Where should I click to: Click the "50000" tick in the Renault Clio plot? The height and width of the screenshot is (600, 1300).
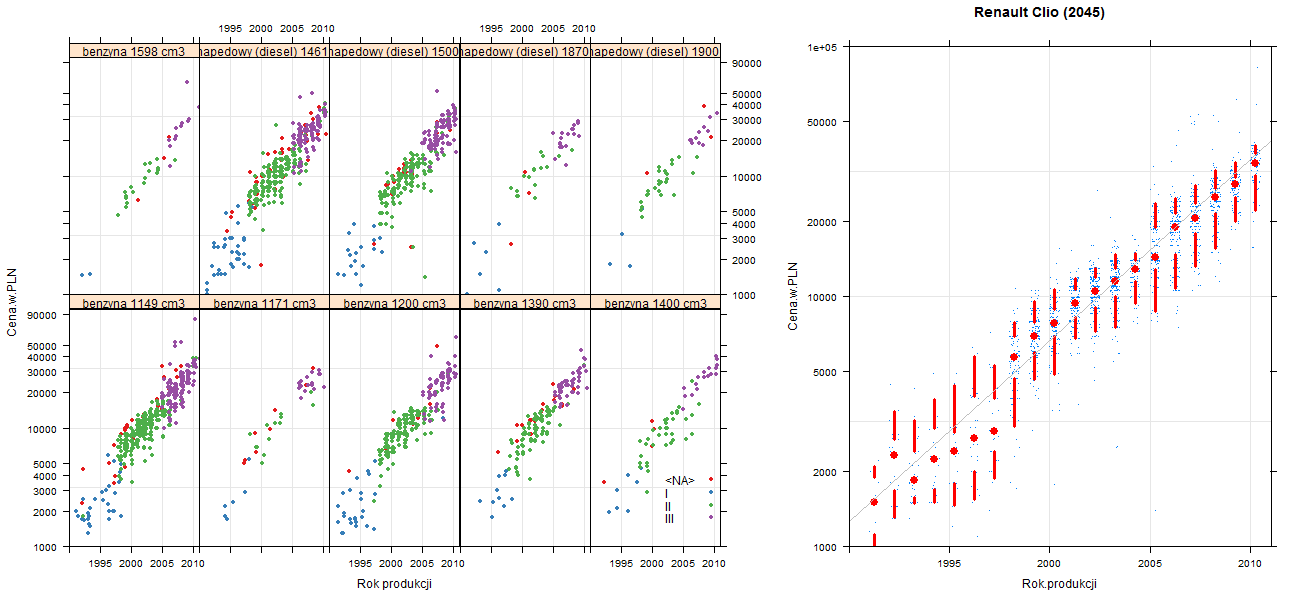point(822,122)
